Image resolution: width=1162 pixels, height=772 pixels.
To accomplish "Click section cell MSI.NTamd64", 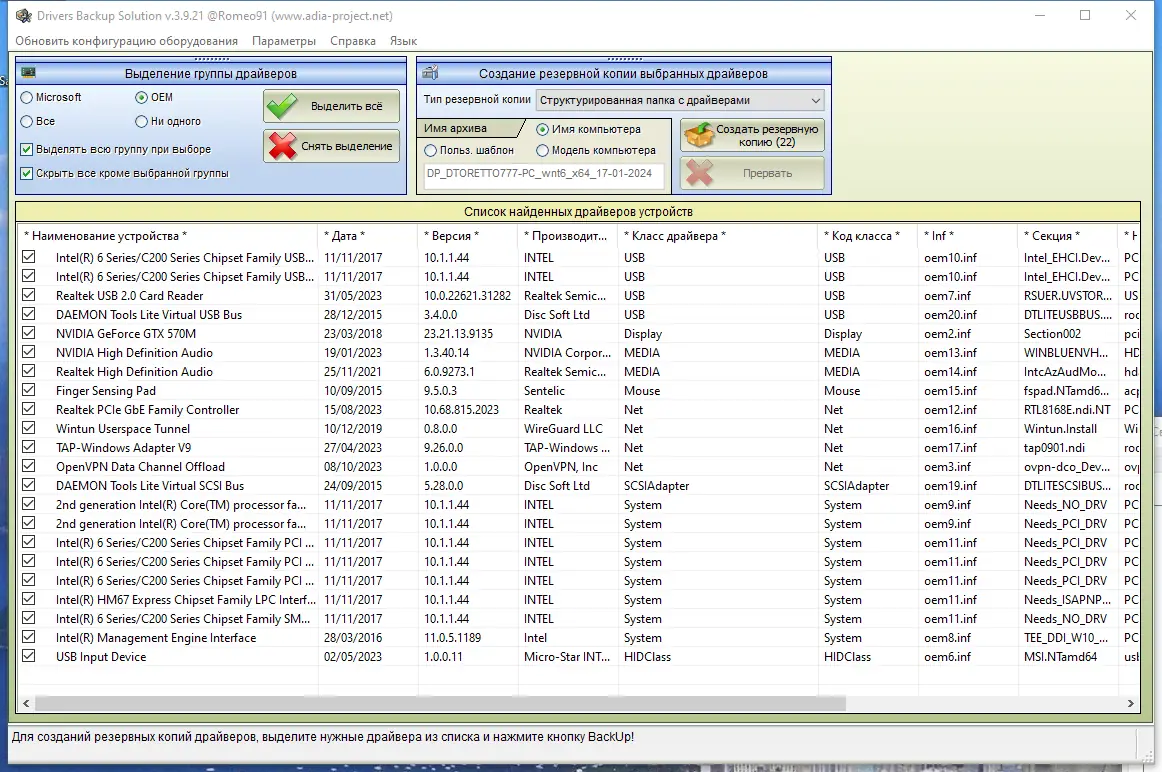I will coord(1060,657).
